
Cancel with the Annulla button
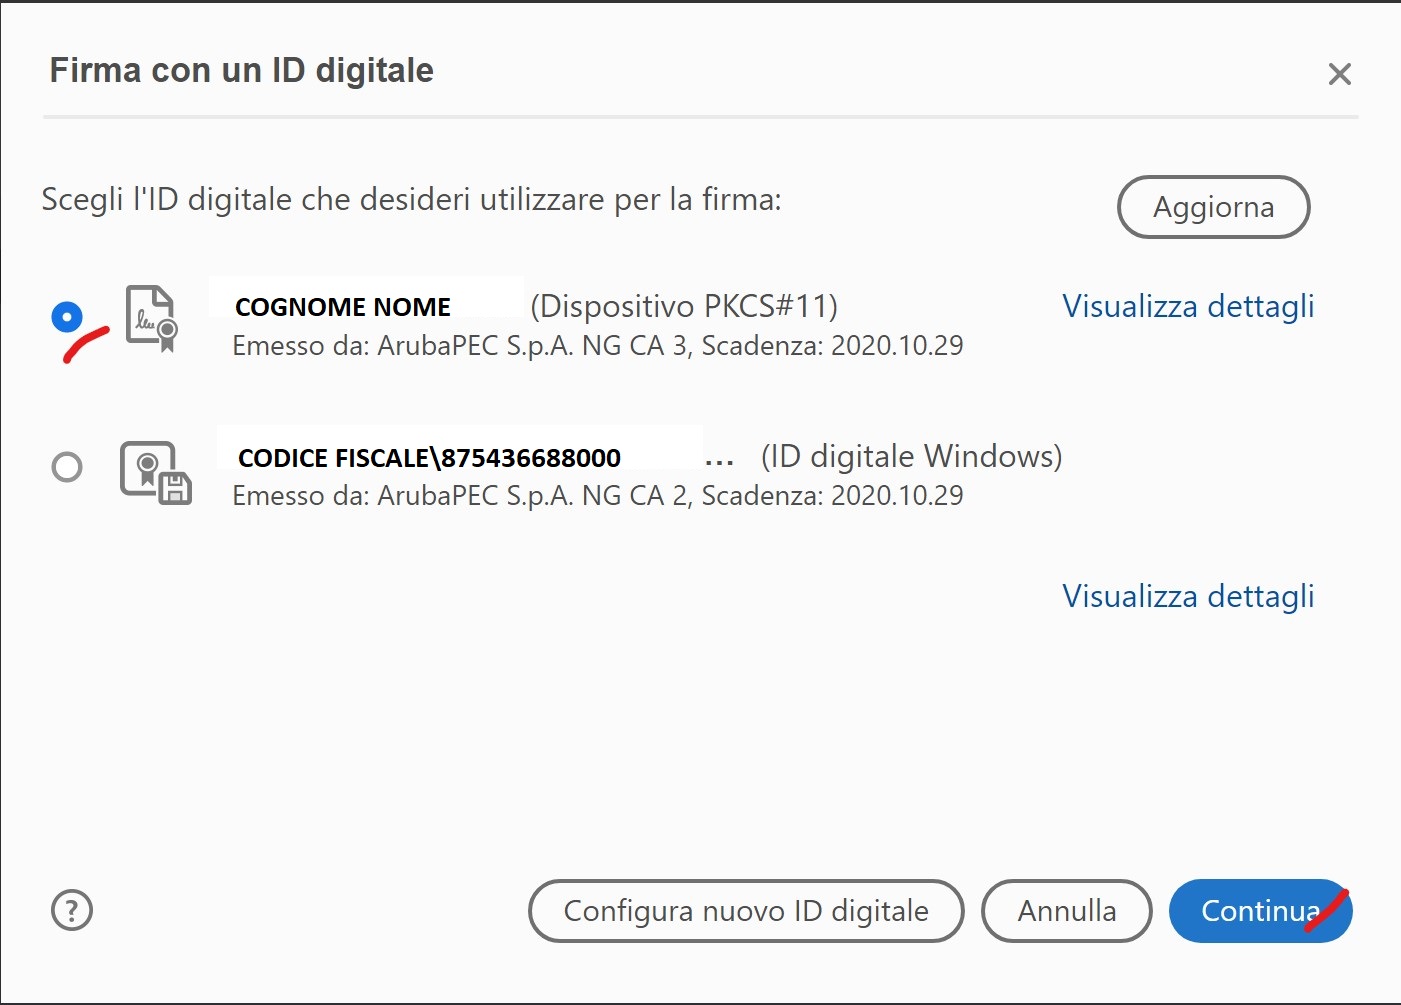click(x=1067, y=911)
